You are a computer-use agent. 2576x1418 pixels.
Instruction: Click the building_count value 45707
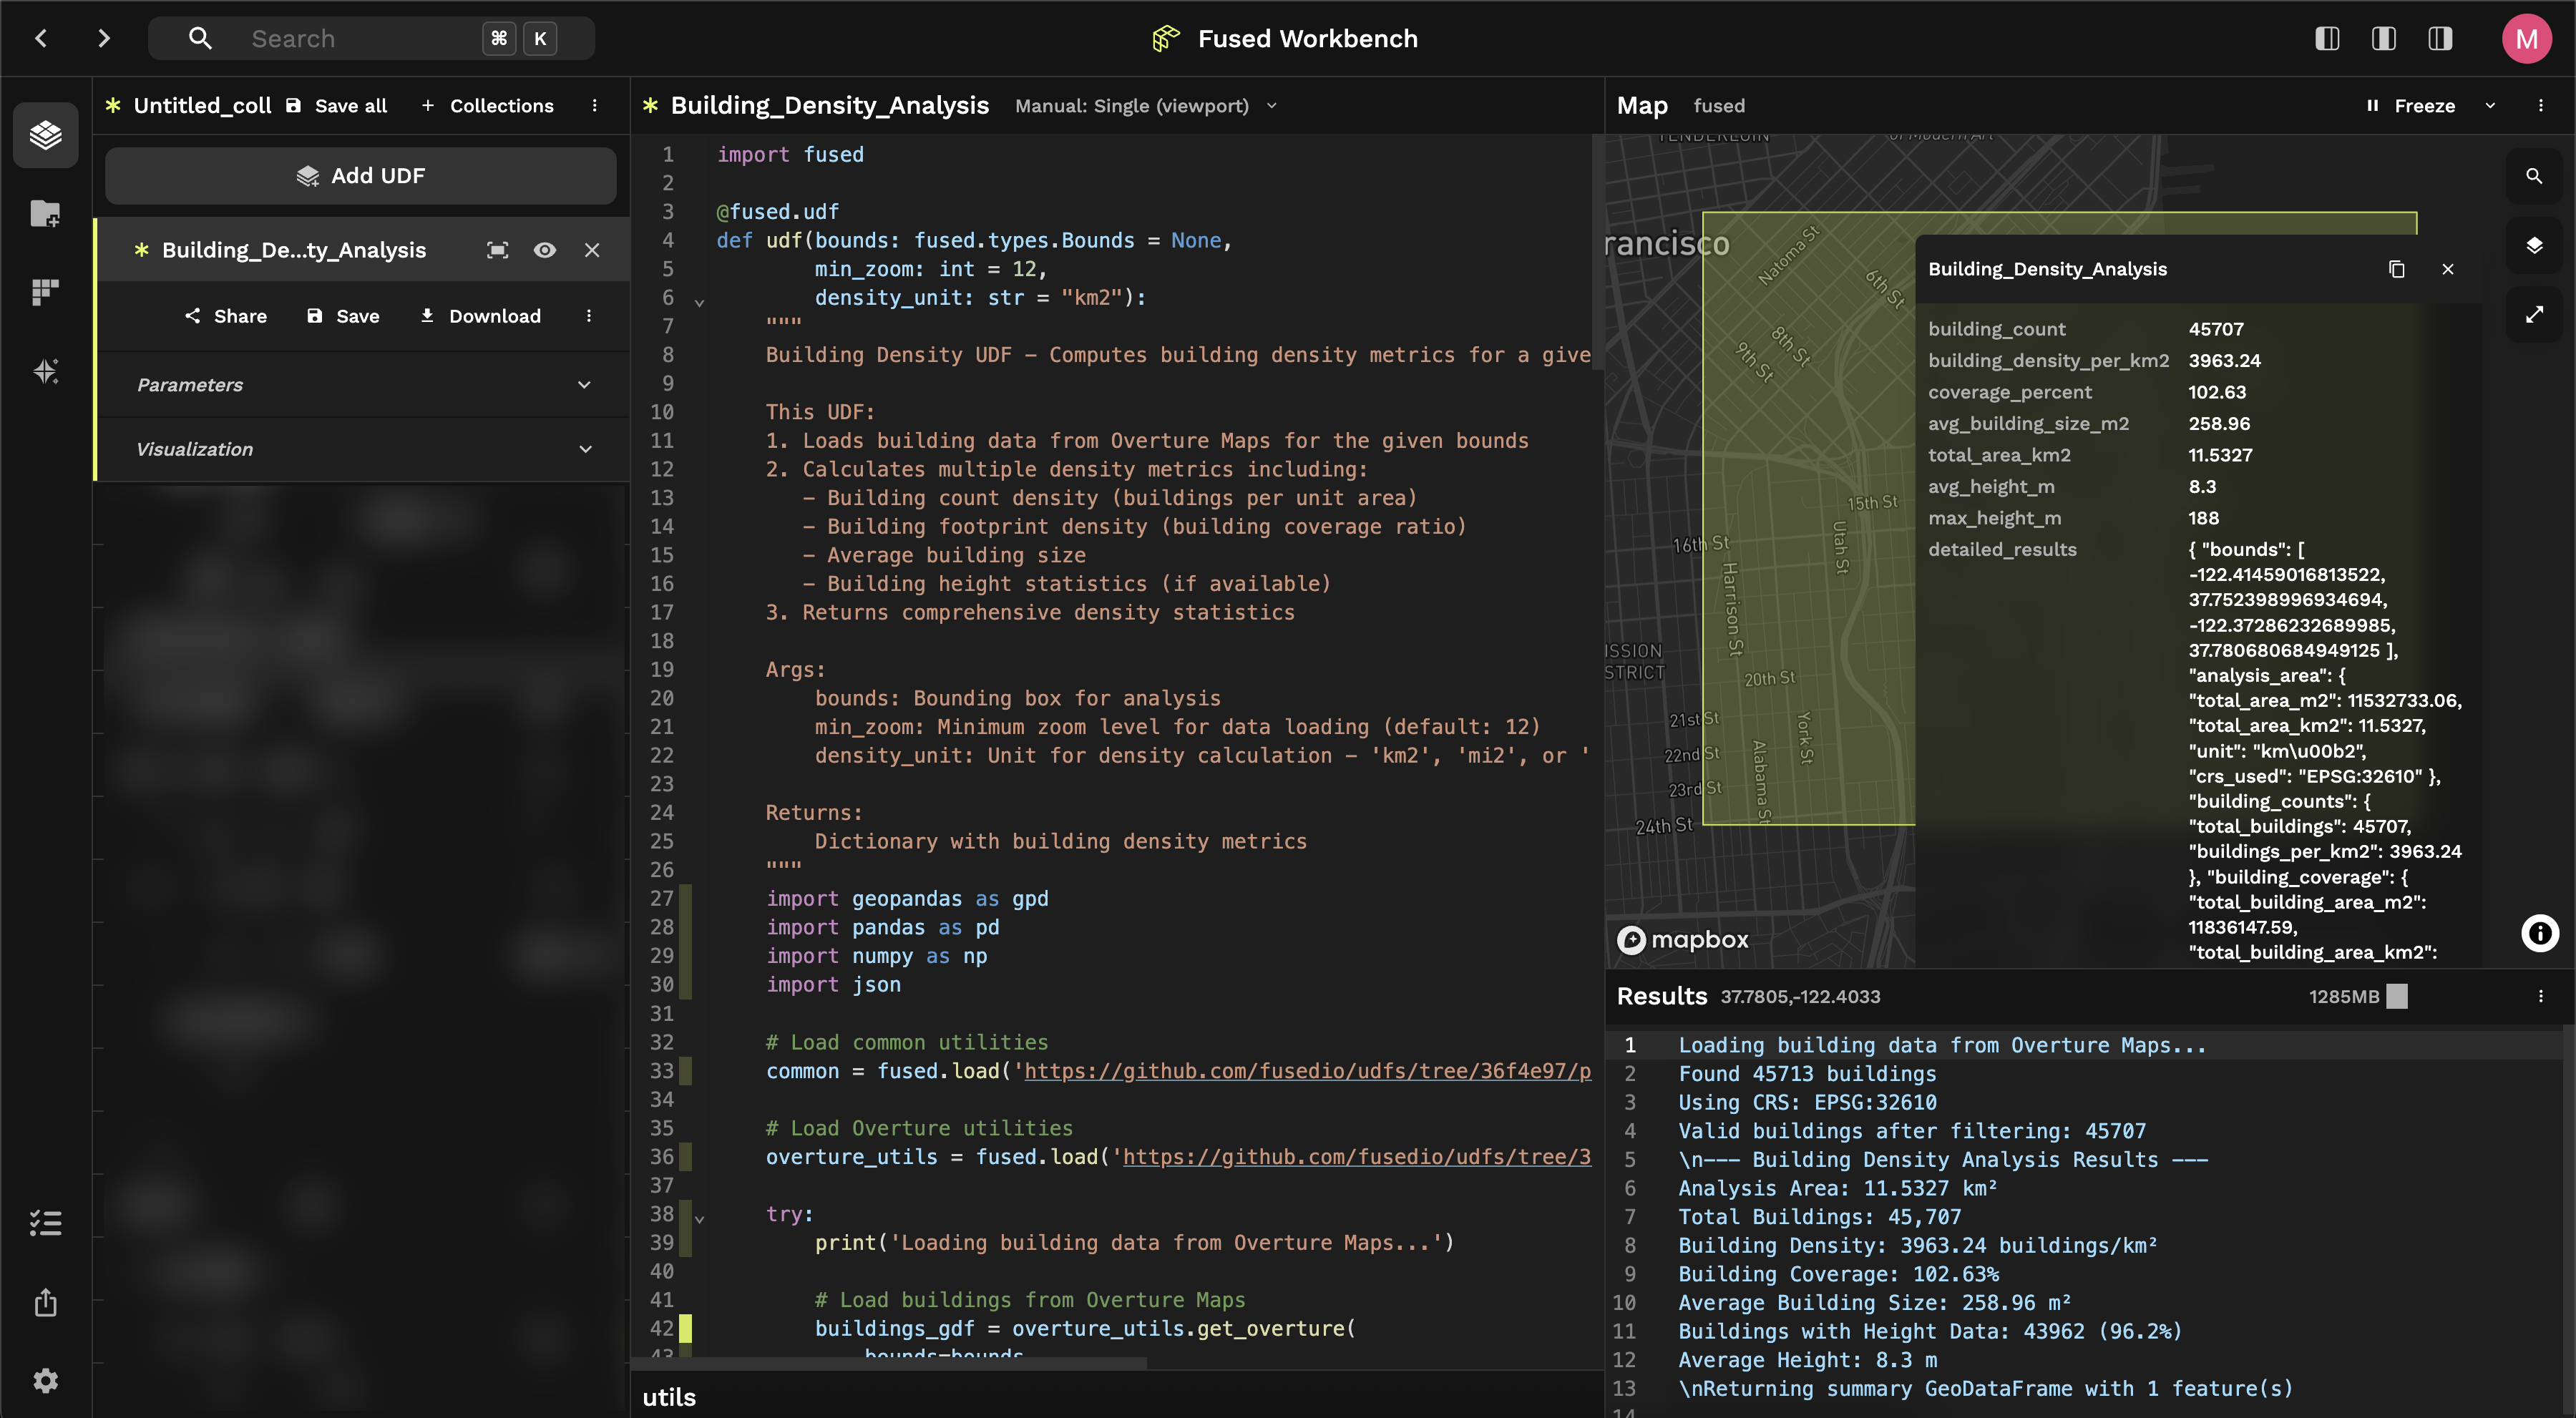2216,329
